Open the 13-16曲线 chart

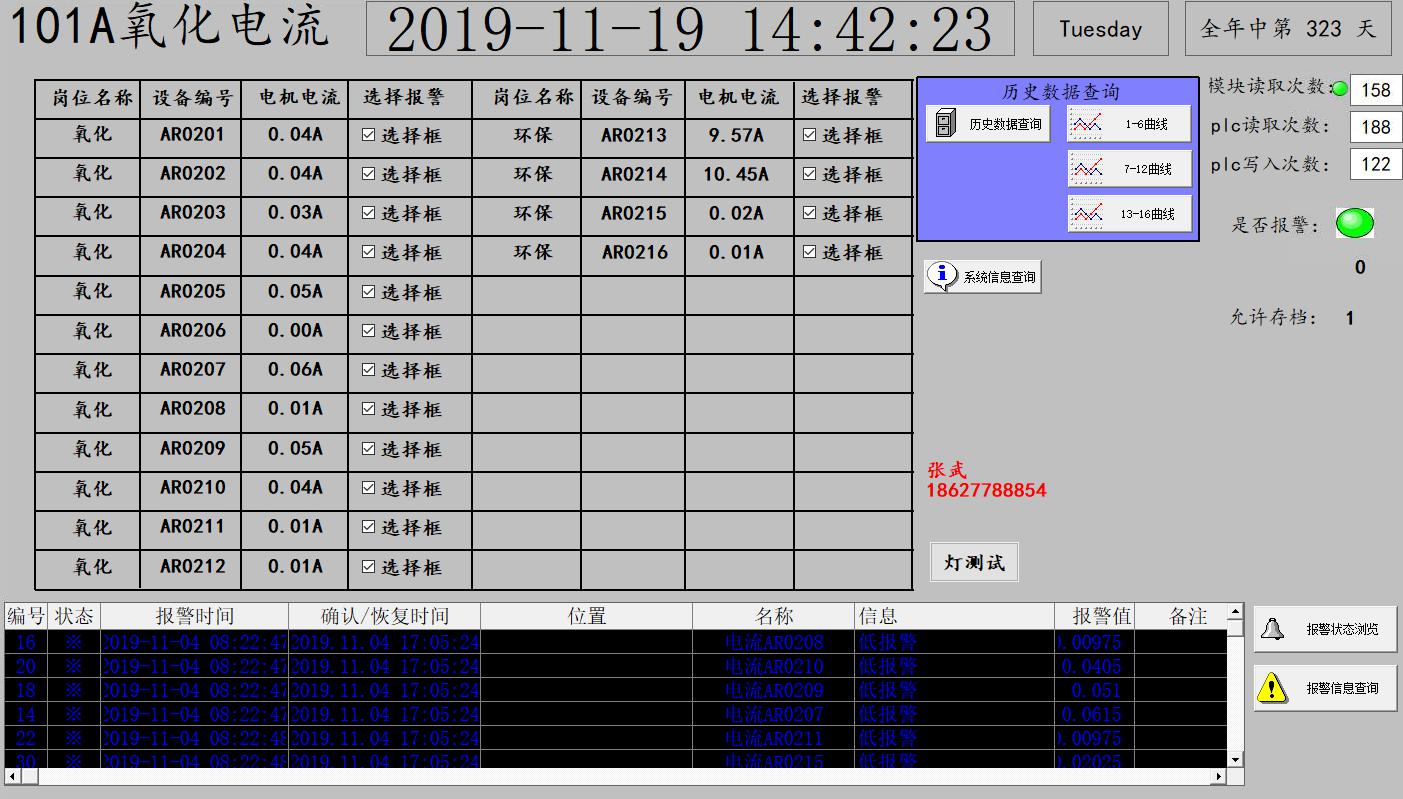(1129, 214)
